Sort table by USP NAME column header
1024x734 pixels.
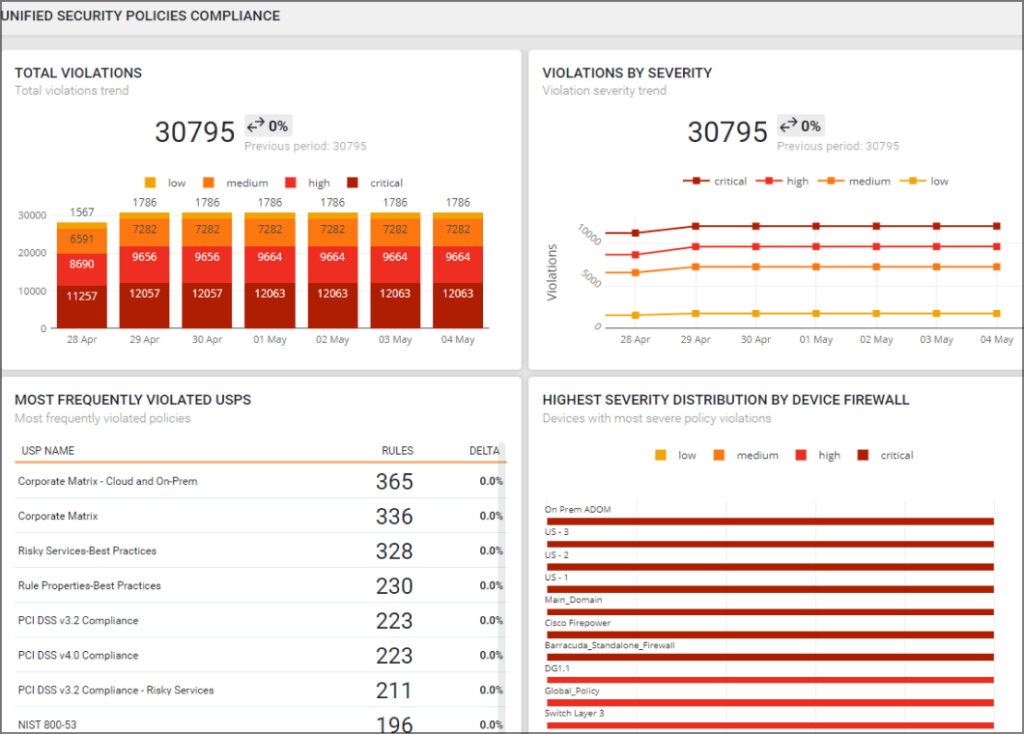point(48,451)
